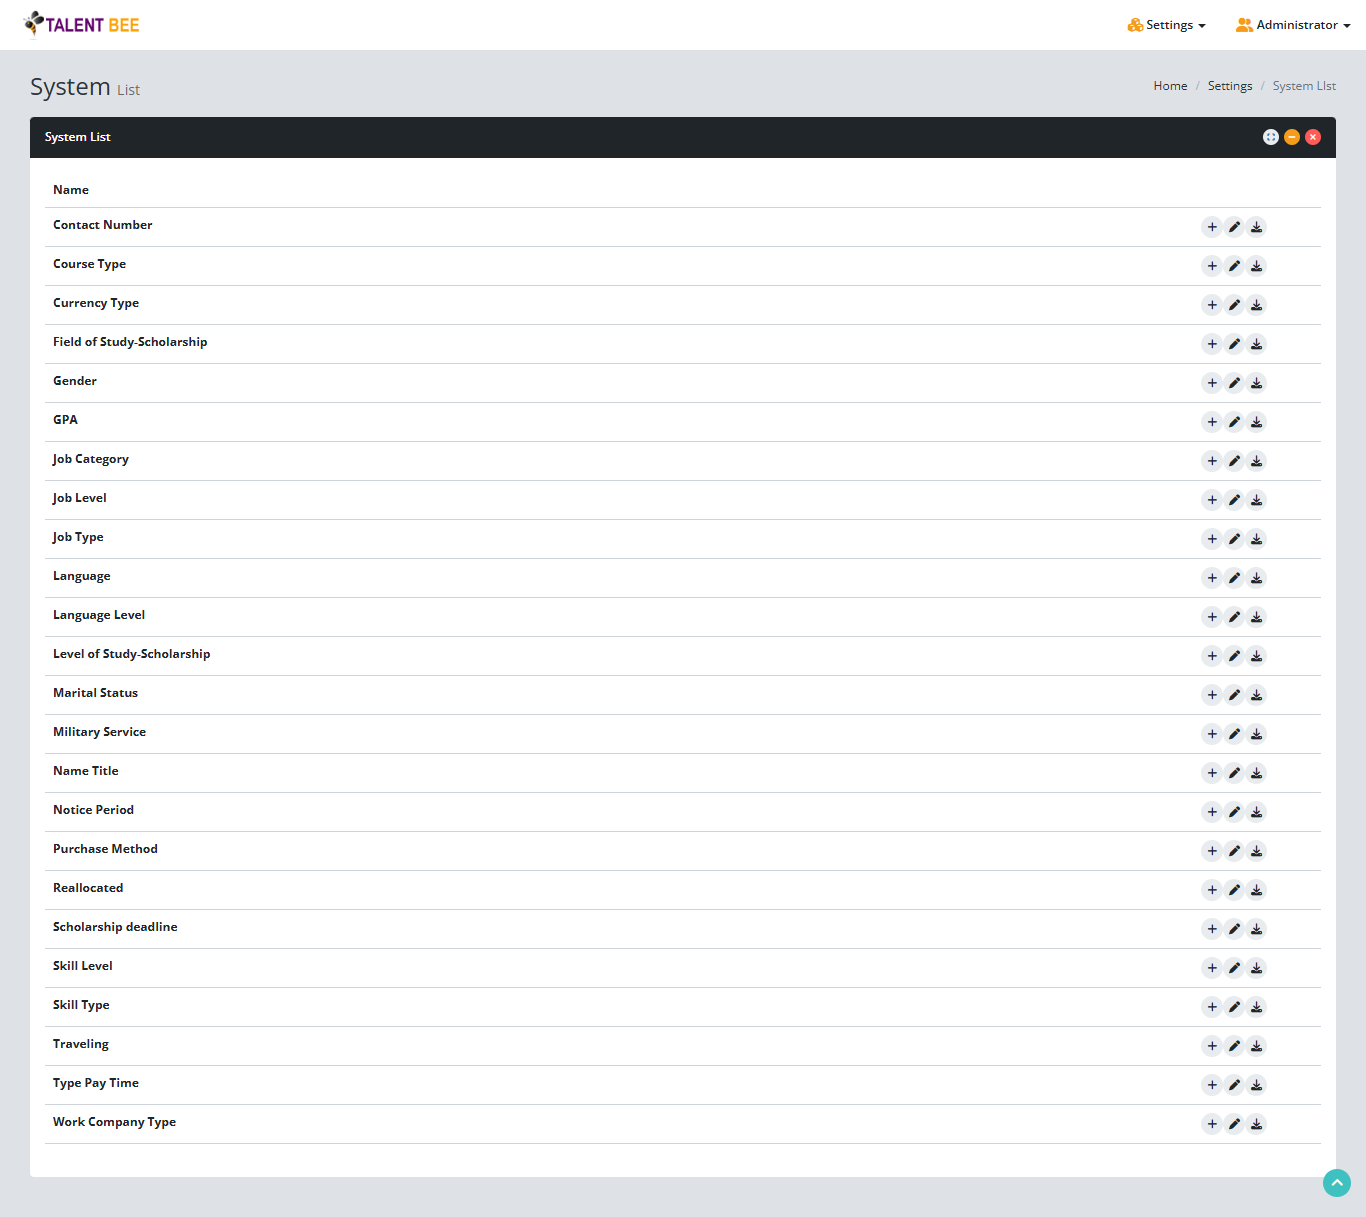The width and height of the screenshot is (1366, 1217).
Task: Click the Talent Bee logo
Action: point(82,24)
